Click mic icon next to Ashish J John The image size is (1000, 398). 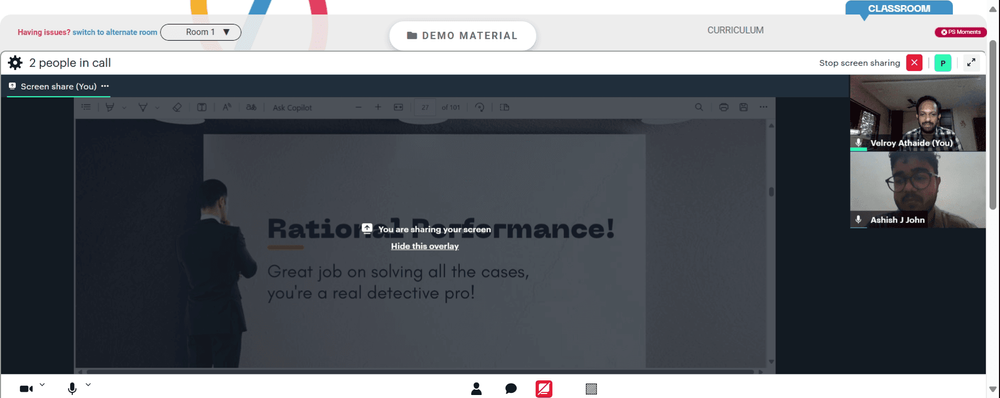click(858, 219)
